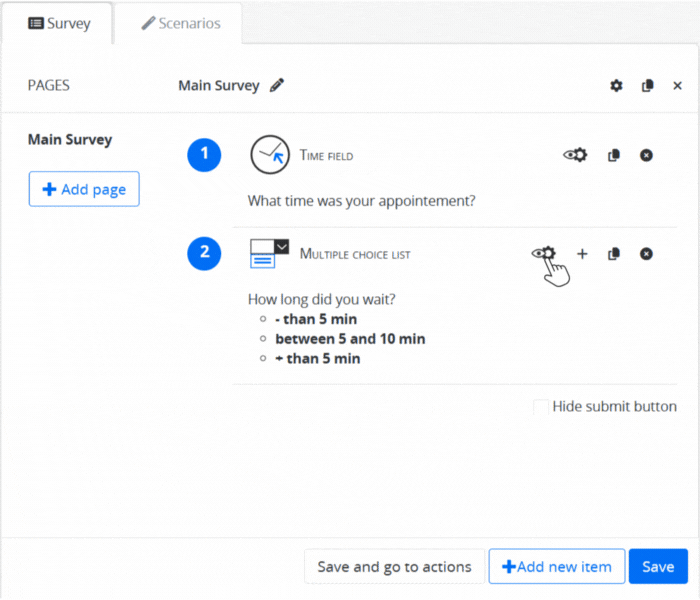
Task: Edit the Main Survey title with pencil icon
Action: pyautogui.click(x=277, y=86)
